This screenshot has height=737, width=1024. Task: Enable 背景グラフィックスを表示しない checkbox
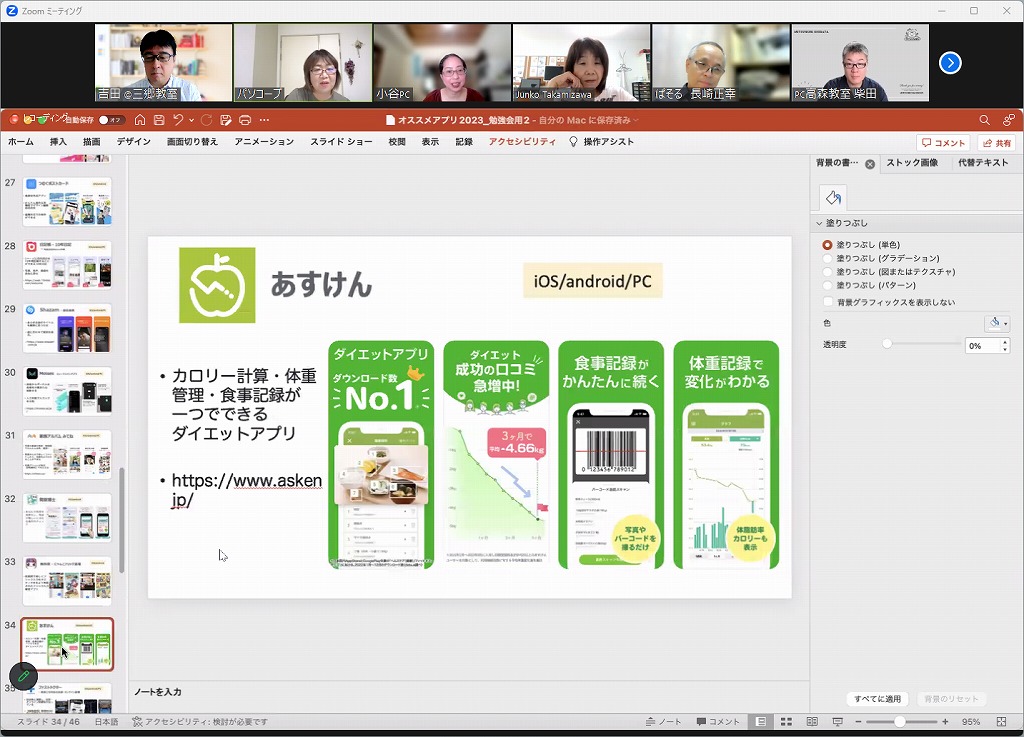click(x=827, y=302)
